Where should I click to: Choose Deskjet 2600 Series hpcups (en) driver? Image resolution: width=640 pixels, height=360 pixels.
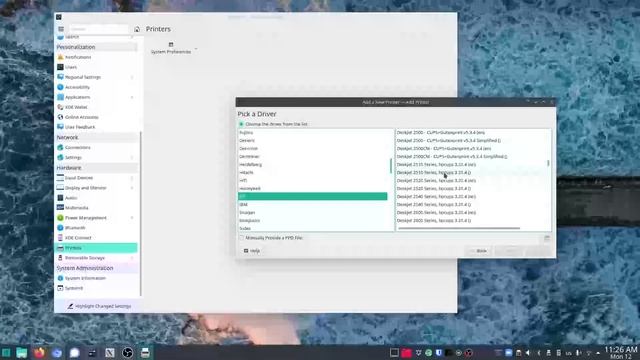tap(436, 213)
